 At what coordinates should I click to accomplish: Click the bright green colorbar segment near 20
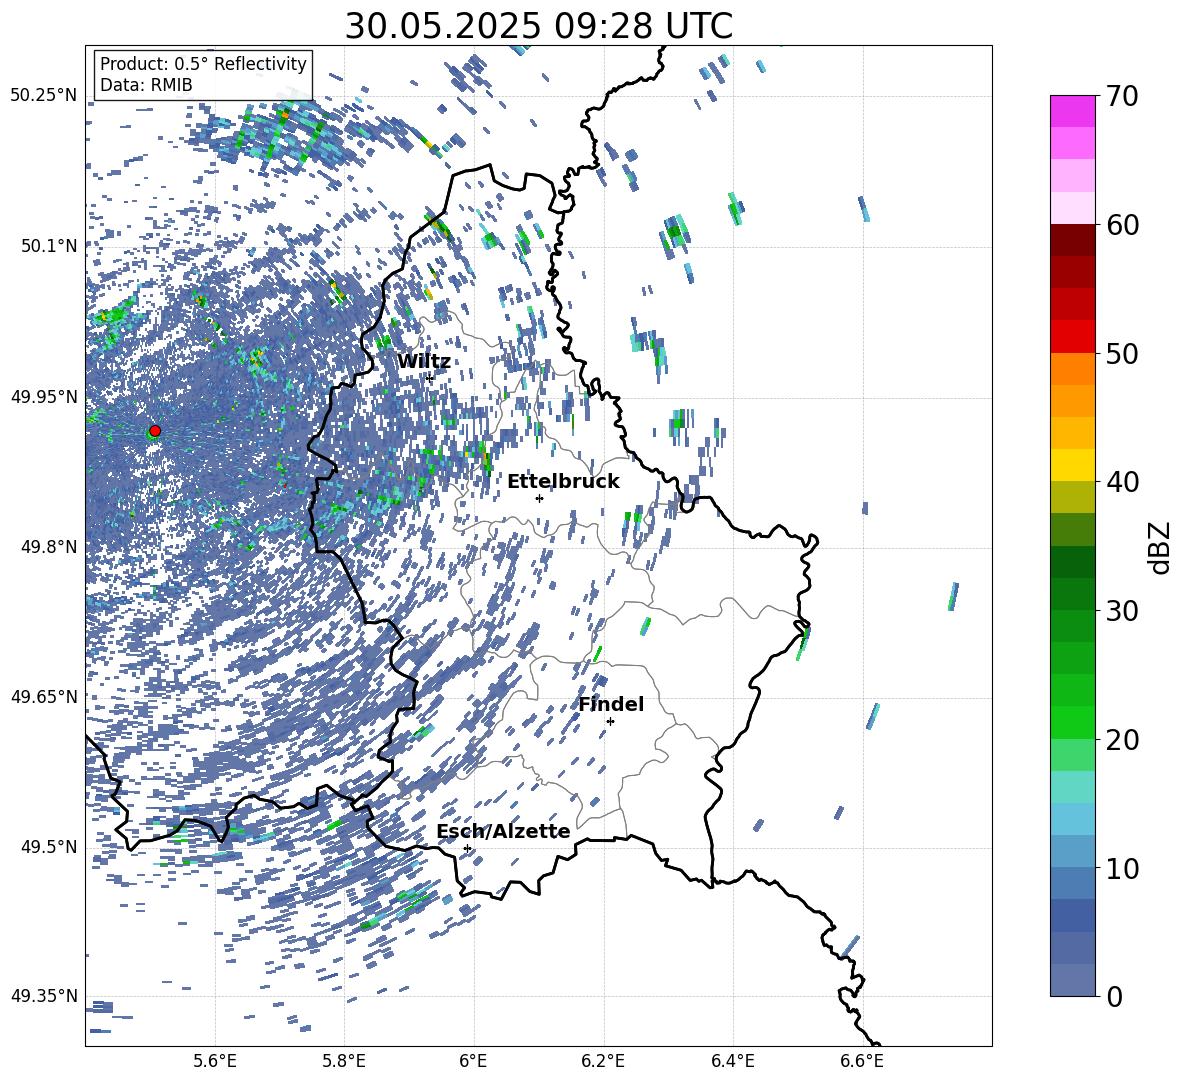pyautogui.click(x=1072, y=723)
